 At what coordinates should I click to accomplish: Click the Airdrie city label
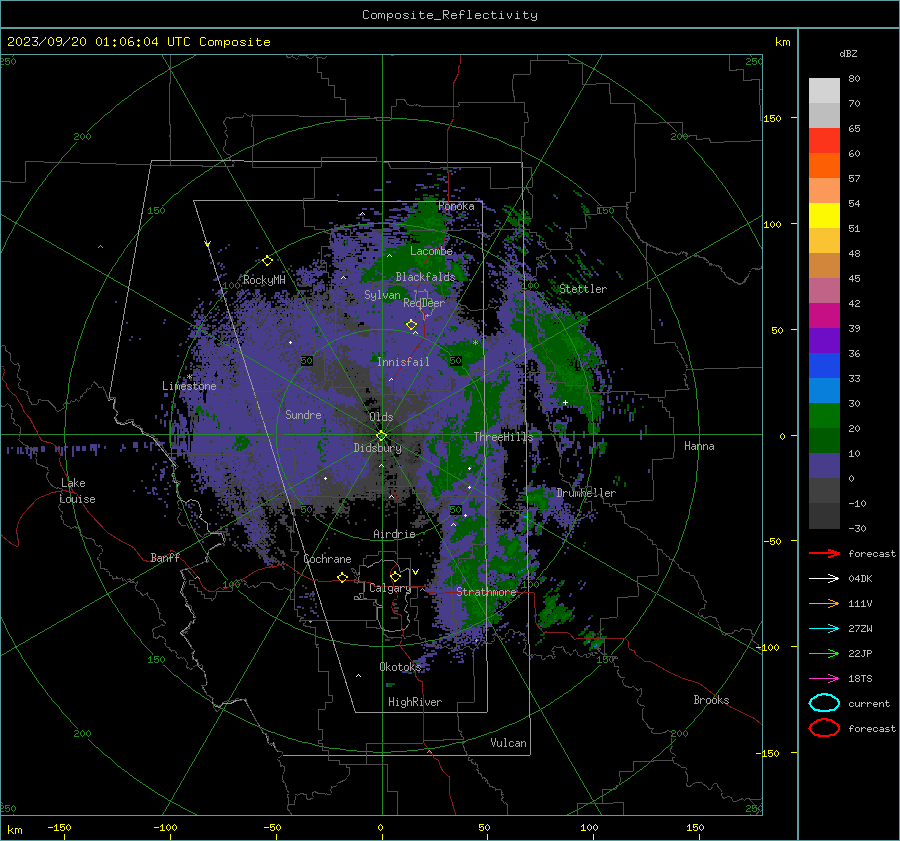click(394, 534)
